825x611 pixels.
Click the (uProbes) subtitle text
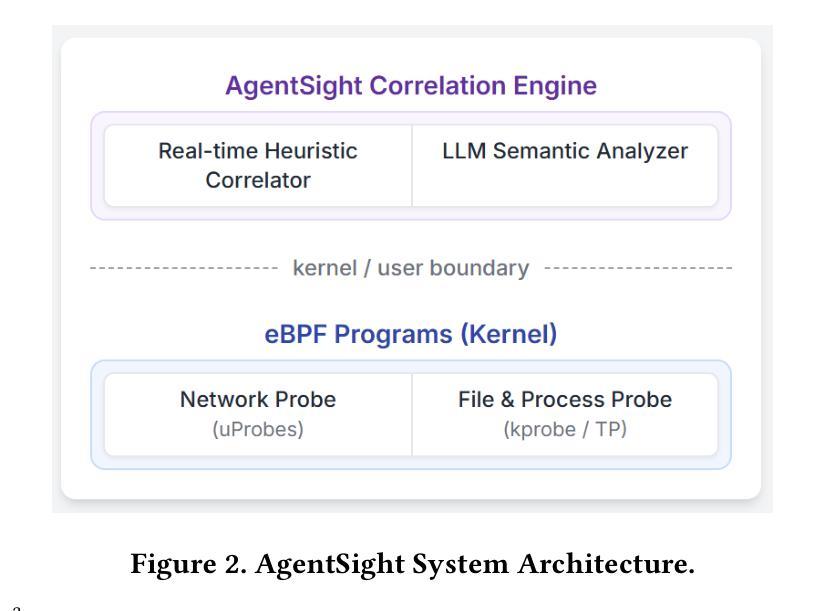pyautogui.click(x=258, y=429)
